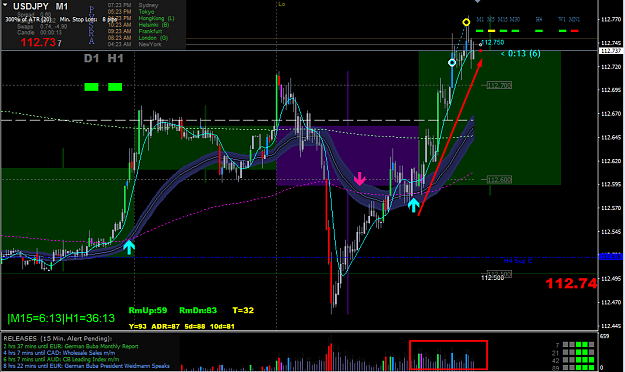Image resolution: width=625 pixels, height=372 pixels.
Task: Click the blue price tag on the axis
Action: click(x=611, y=257)
